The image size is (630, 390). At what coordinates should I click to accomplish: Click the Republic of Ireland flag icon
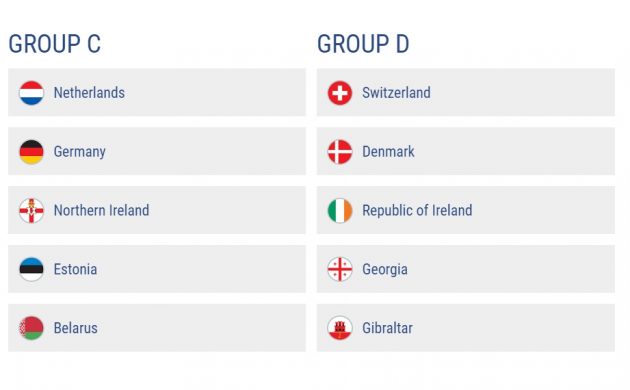click(340, 210)
